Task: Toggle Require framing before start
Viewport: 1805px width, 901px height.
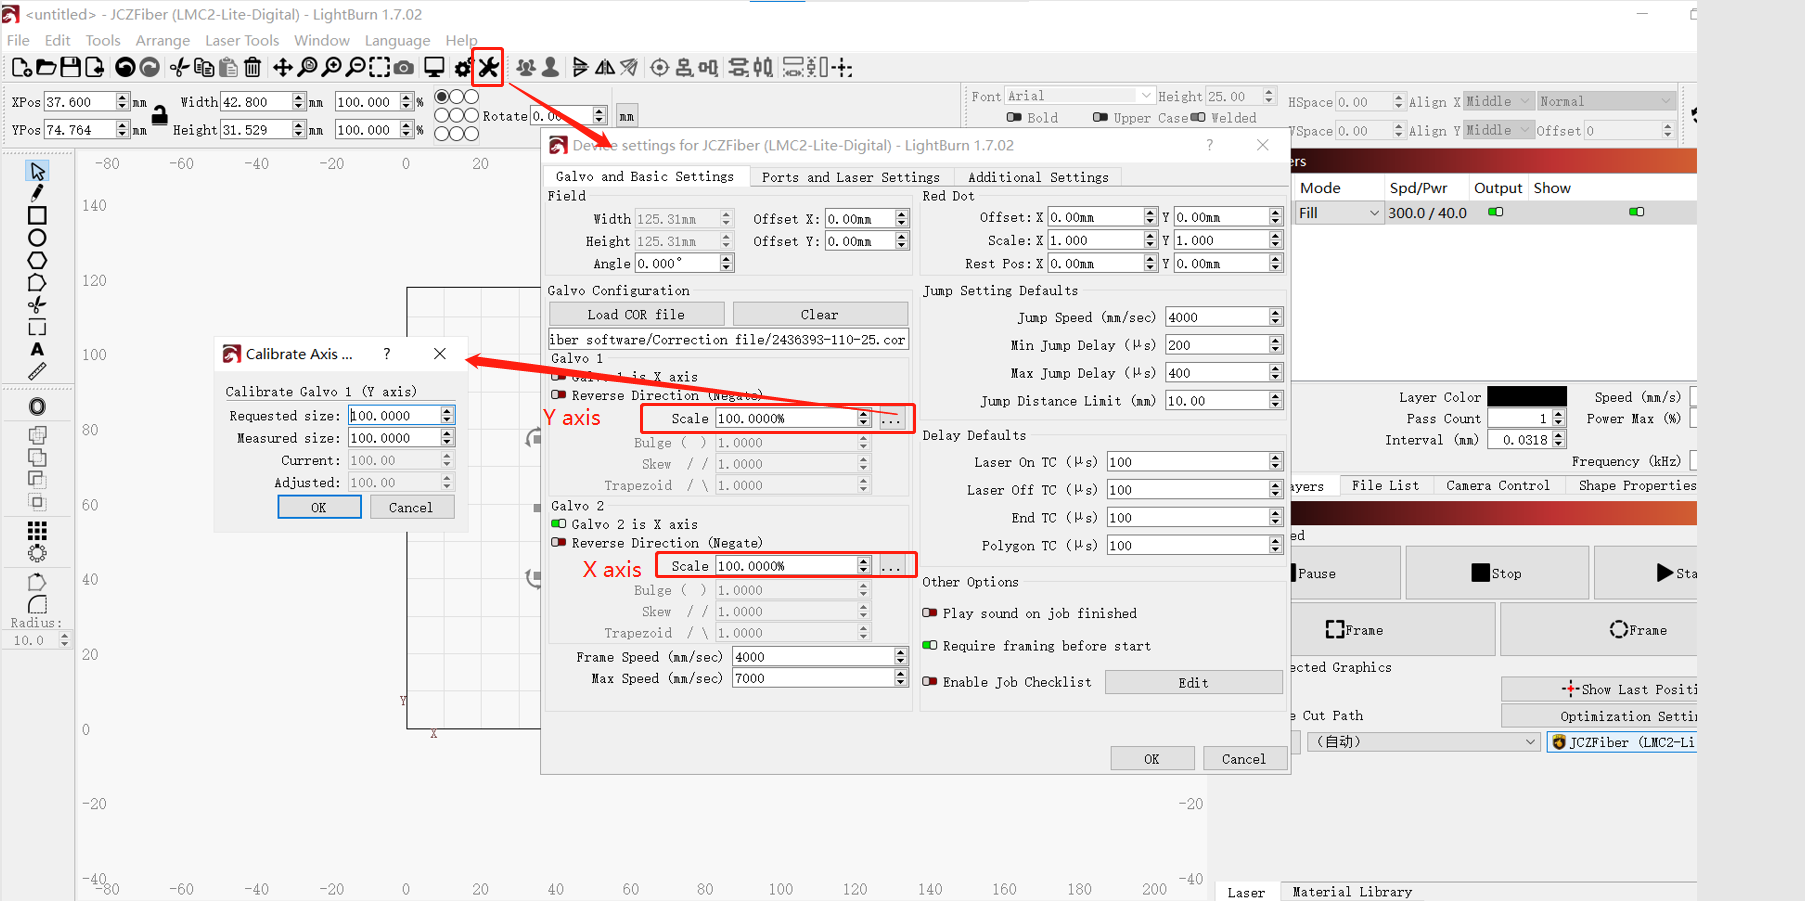Action: [x=930, y=646]
